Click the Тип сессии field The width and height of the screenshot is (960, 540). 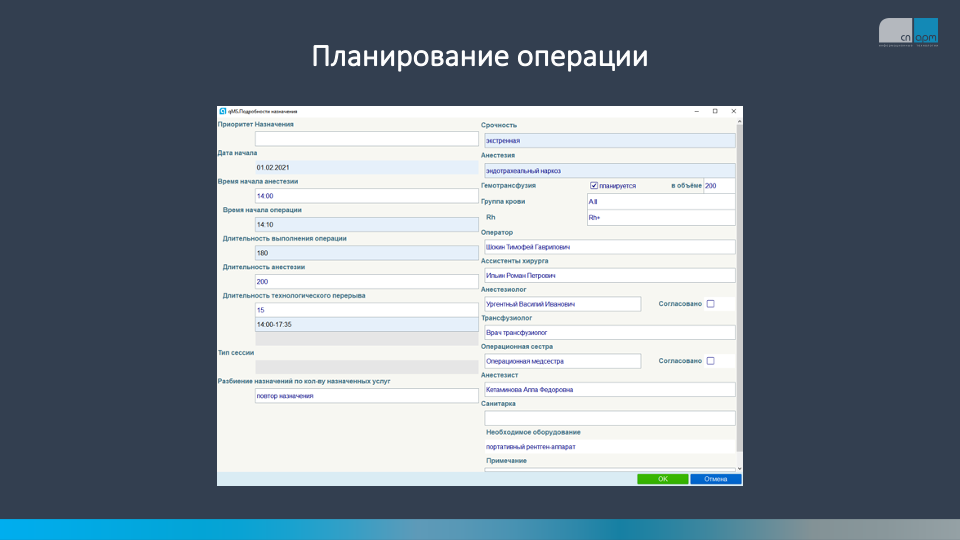[x=366, y=367]
